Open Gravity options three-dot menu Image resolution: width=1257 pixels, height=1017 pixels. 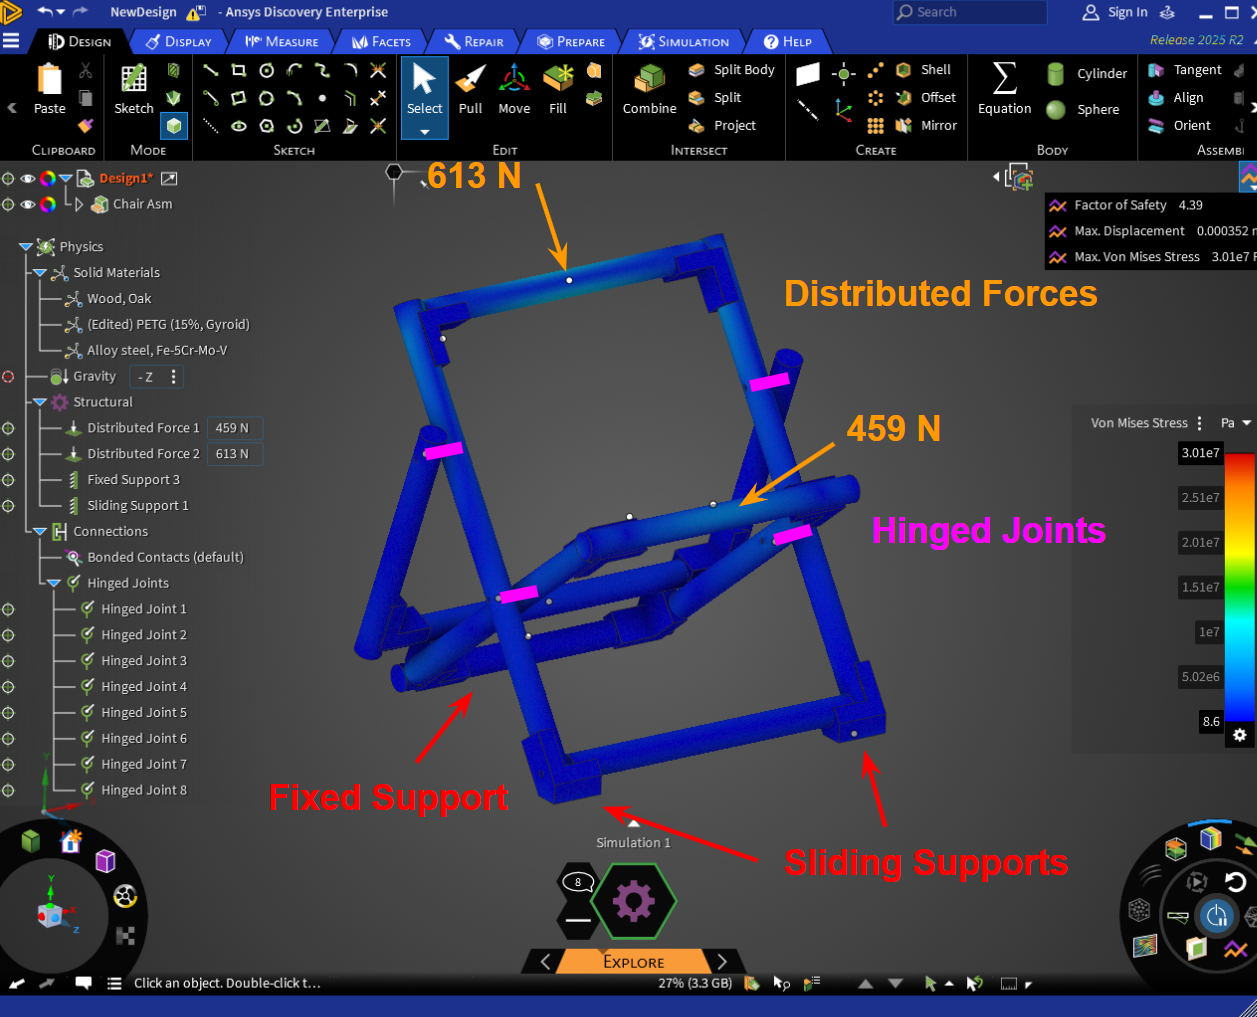[x=174, y=377]
